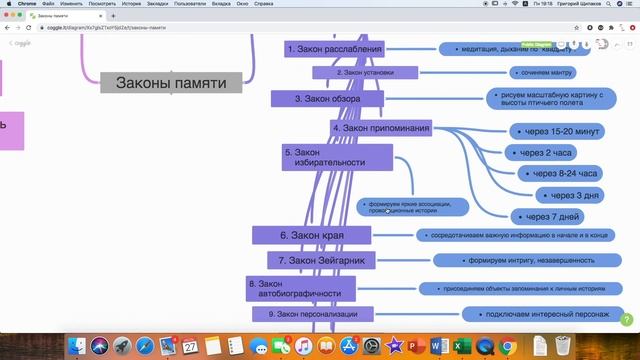640x360 pixels.
Task: Select the central node Законы памяти
Action: [x=171, y=83]
